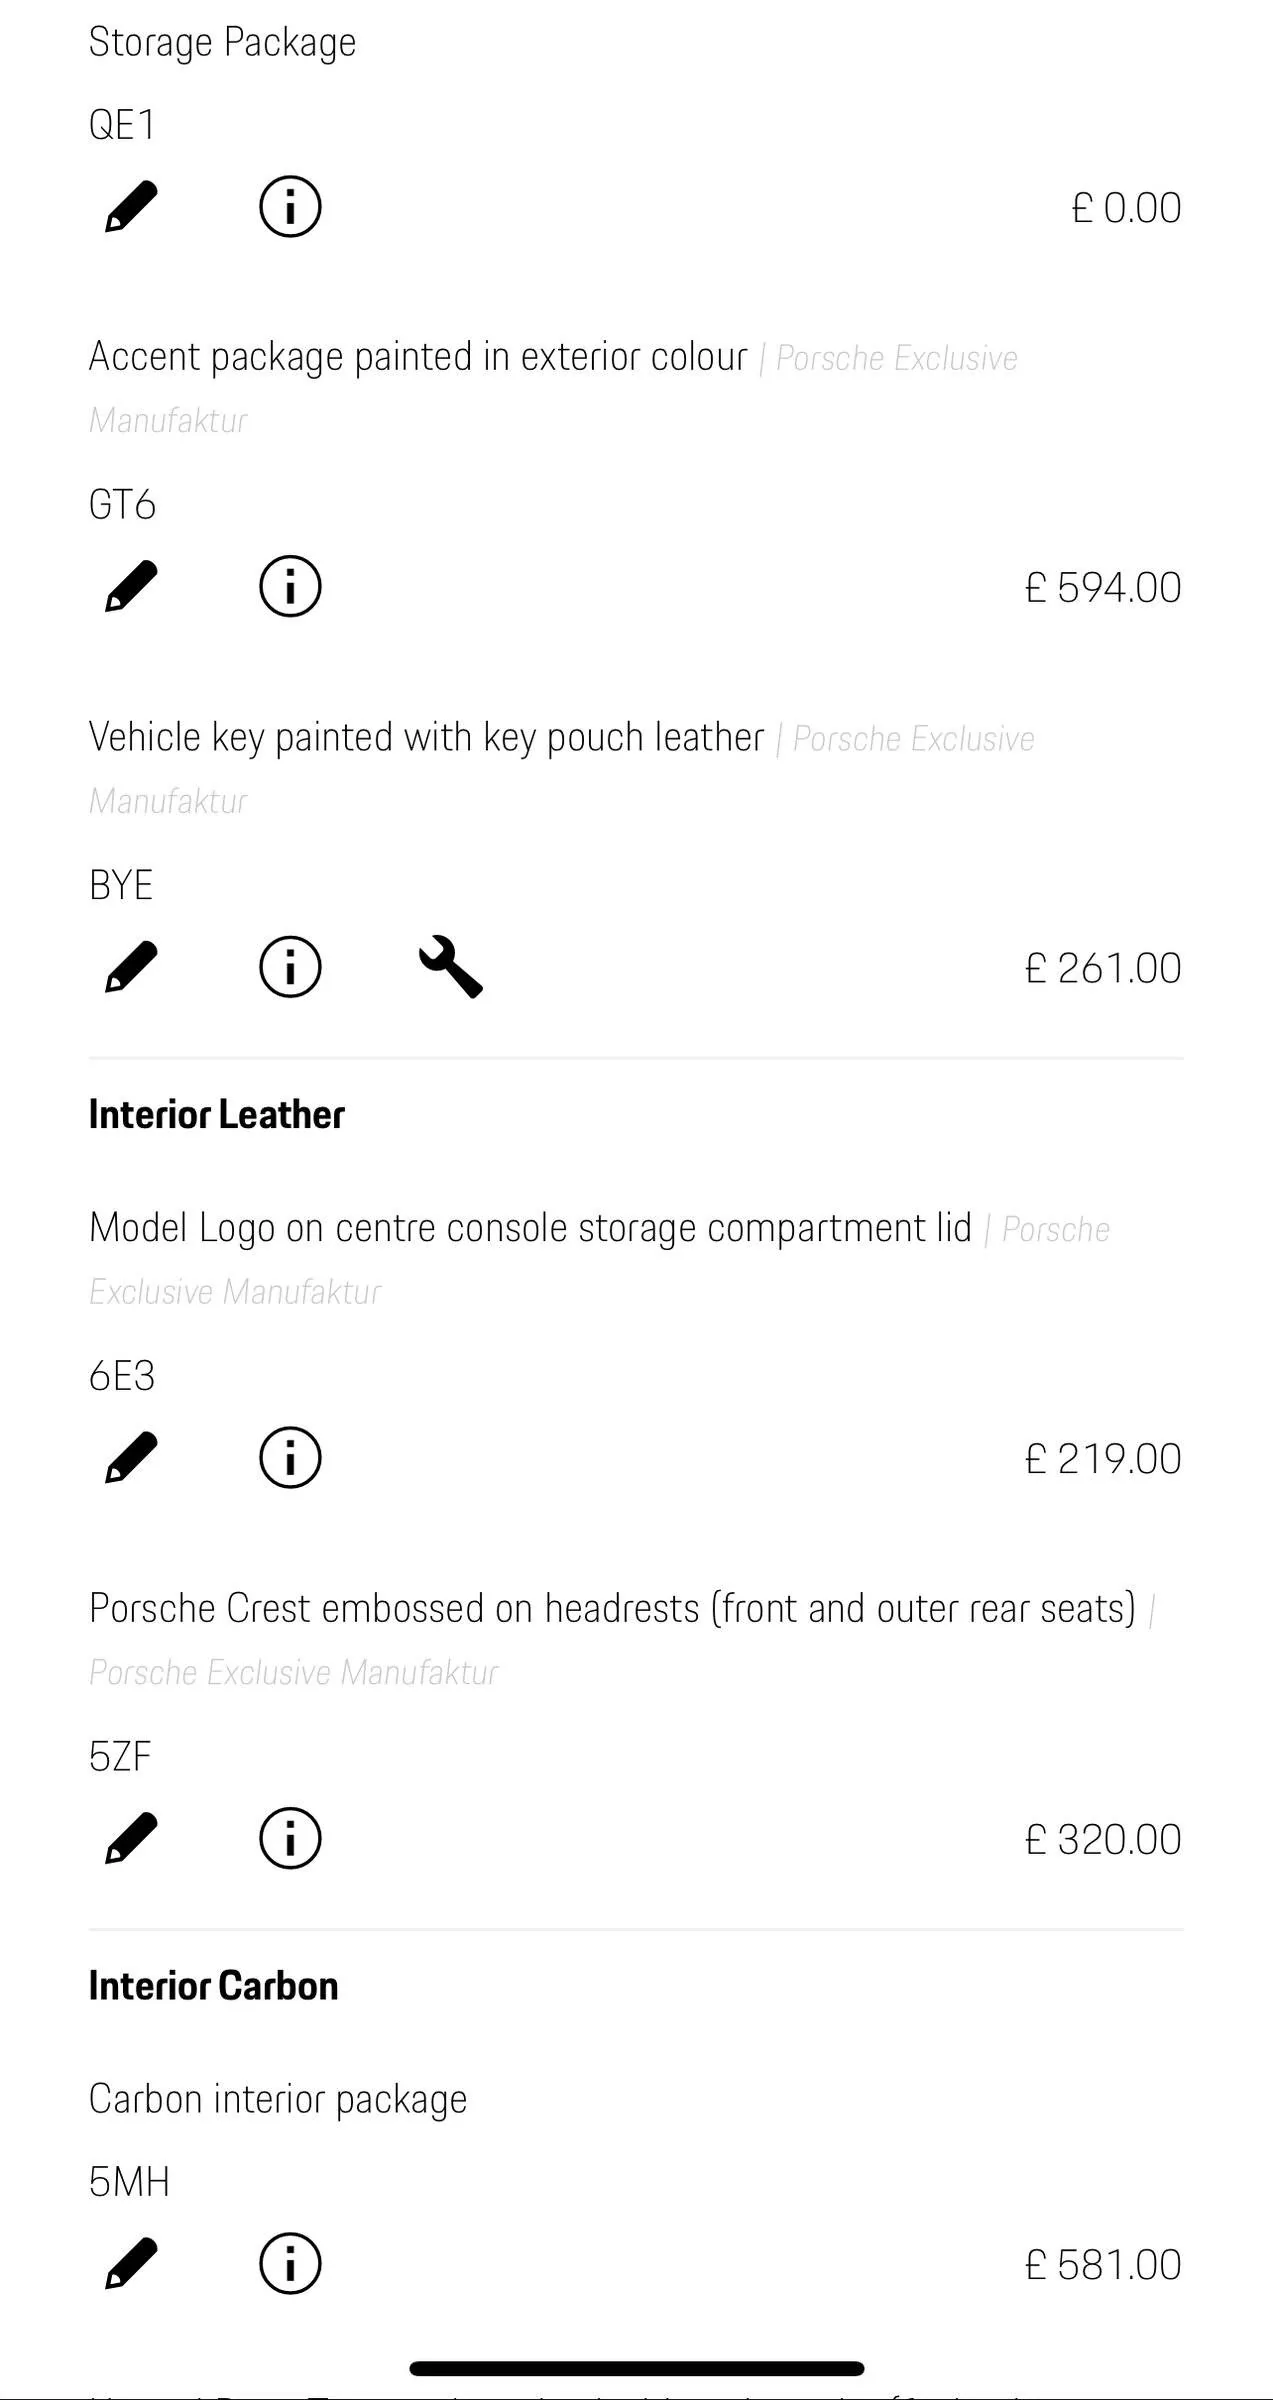Select the Interior Leather section heading
Screen dimensions: 1273x2400
tap(217, 1114)
